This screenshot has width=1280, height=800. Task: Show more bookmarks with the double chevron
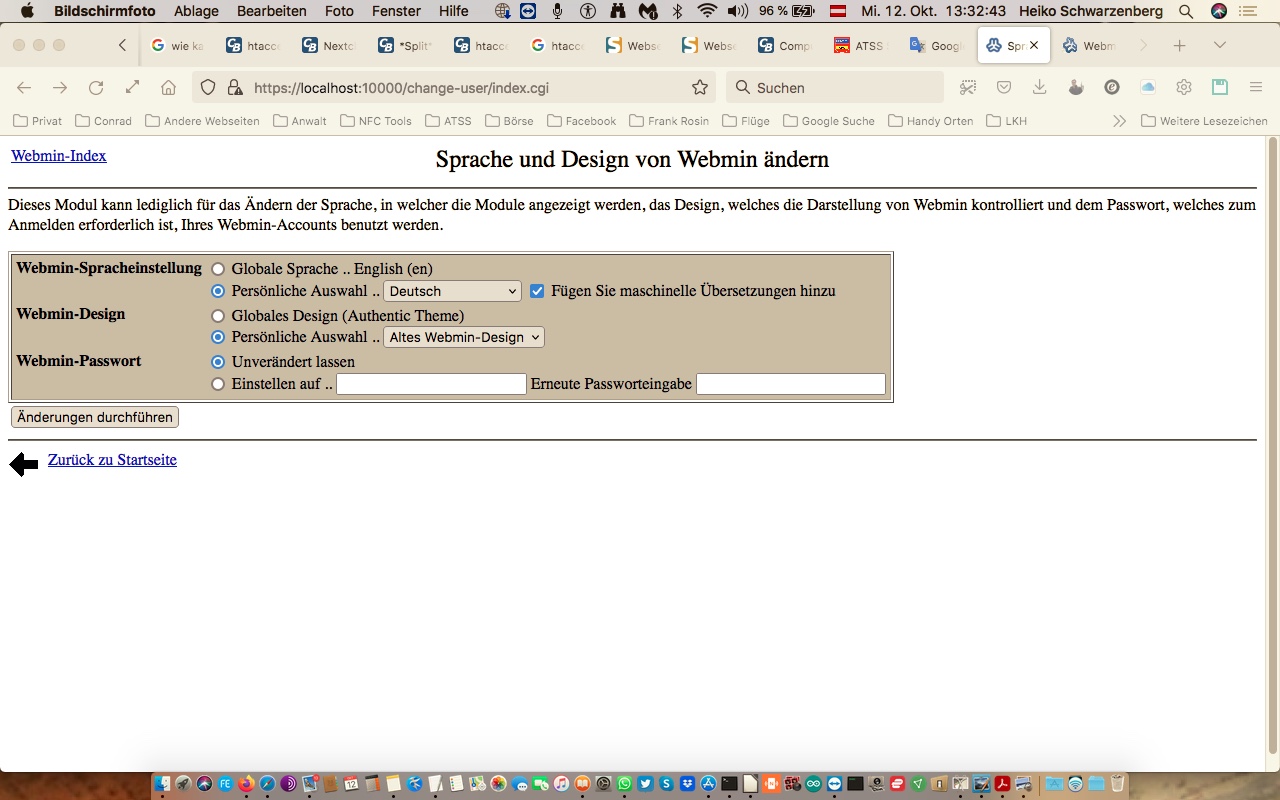pyautogui.click(x=1119, y=121)
